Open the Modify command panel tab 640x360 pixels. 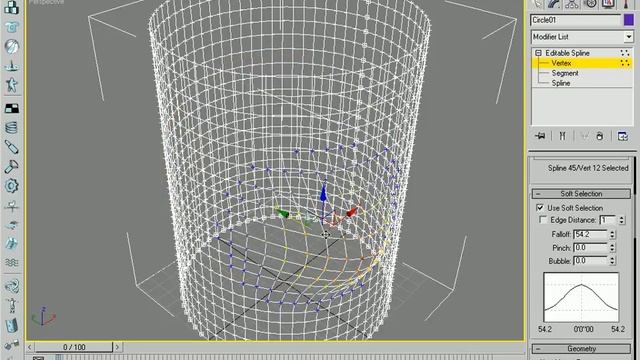coord(554,4)
